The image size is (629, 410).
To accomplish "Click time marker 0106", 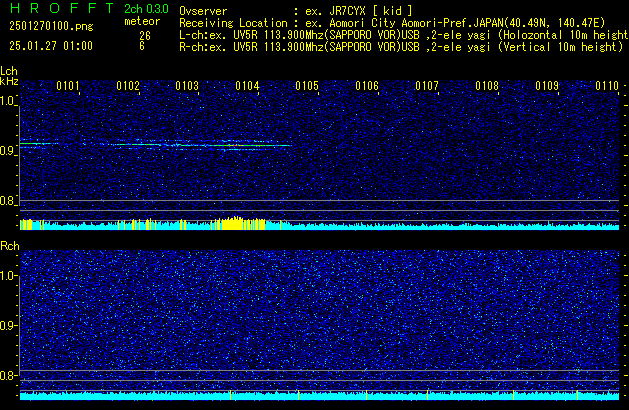I will [367, 86].
